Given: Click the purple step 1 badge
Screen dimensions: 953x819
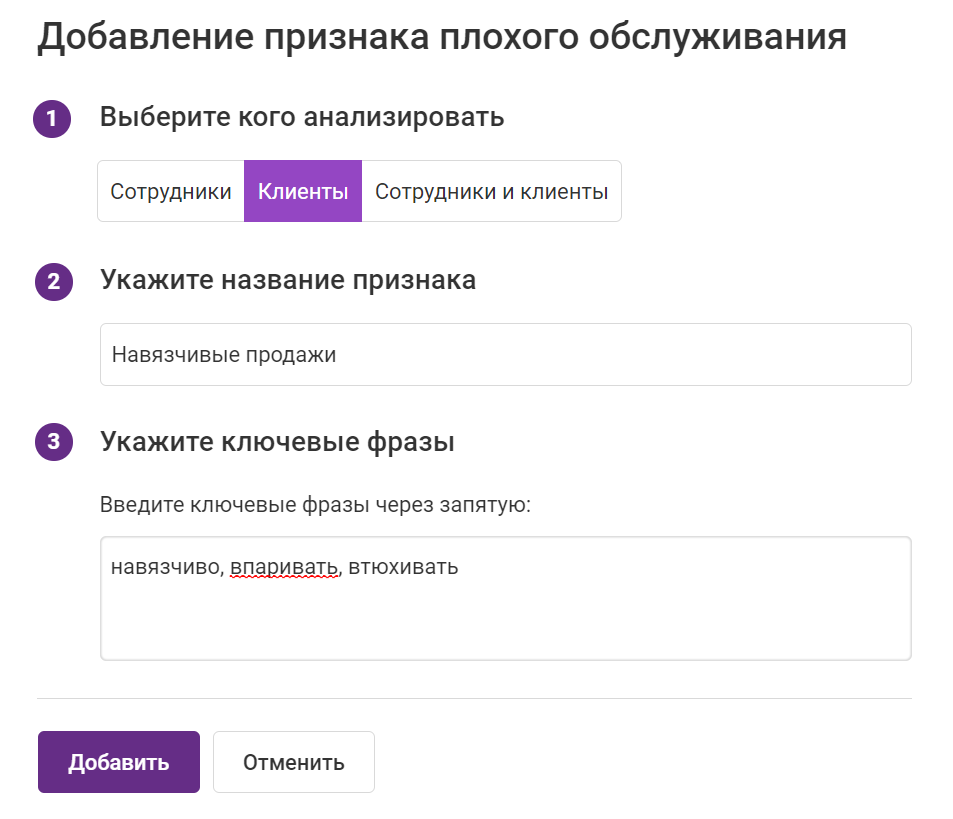Looking at the screenshot, I should [53, 119].
